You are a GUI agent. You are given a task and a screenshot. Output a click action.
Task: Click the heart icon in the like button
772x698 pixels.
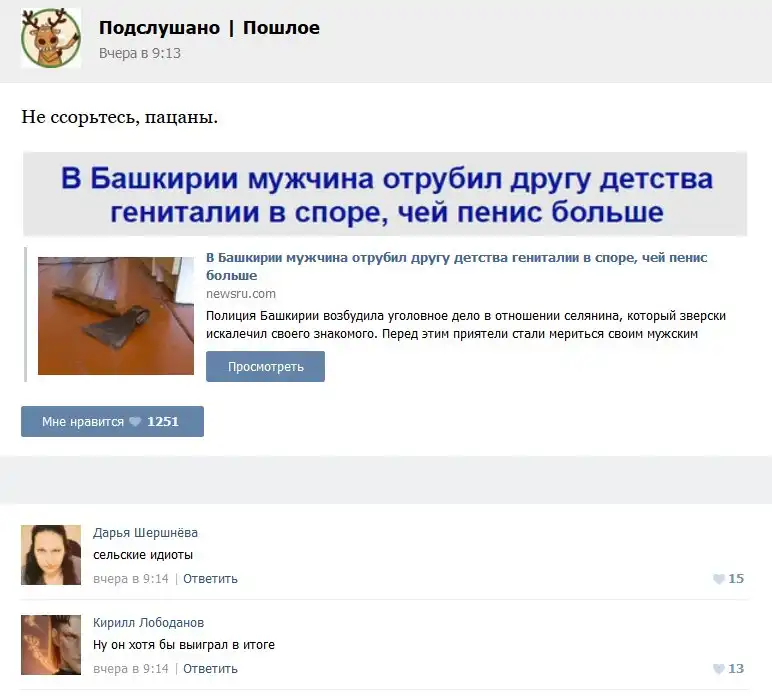135,422
